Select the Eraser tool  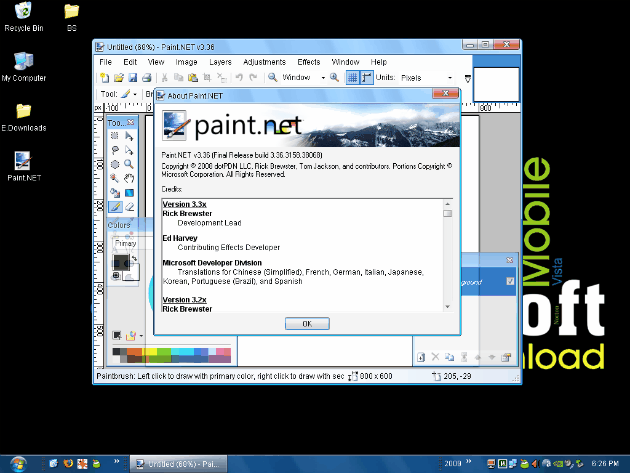[129, 207]
